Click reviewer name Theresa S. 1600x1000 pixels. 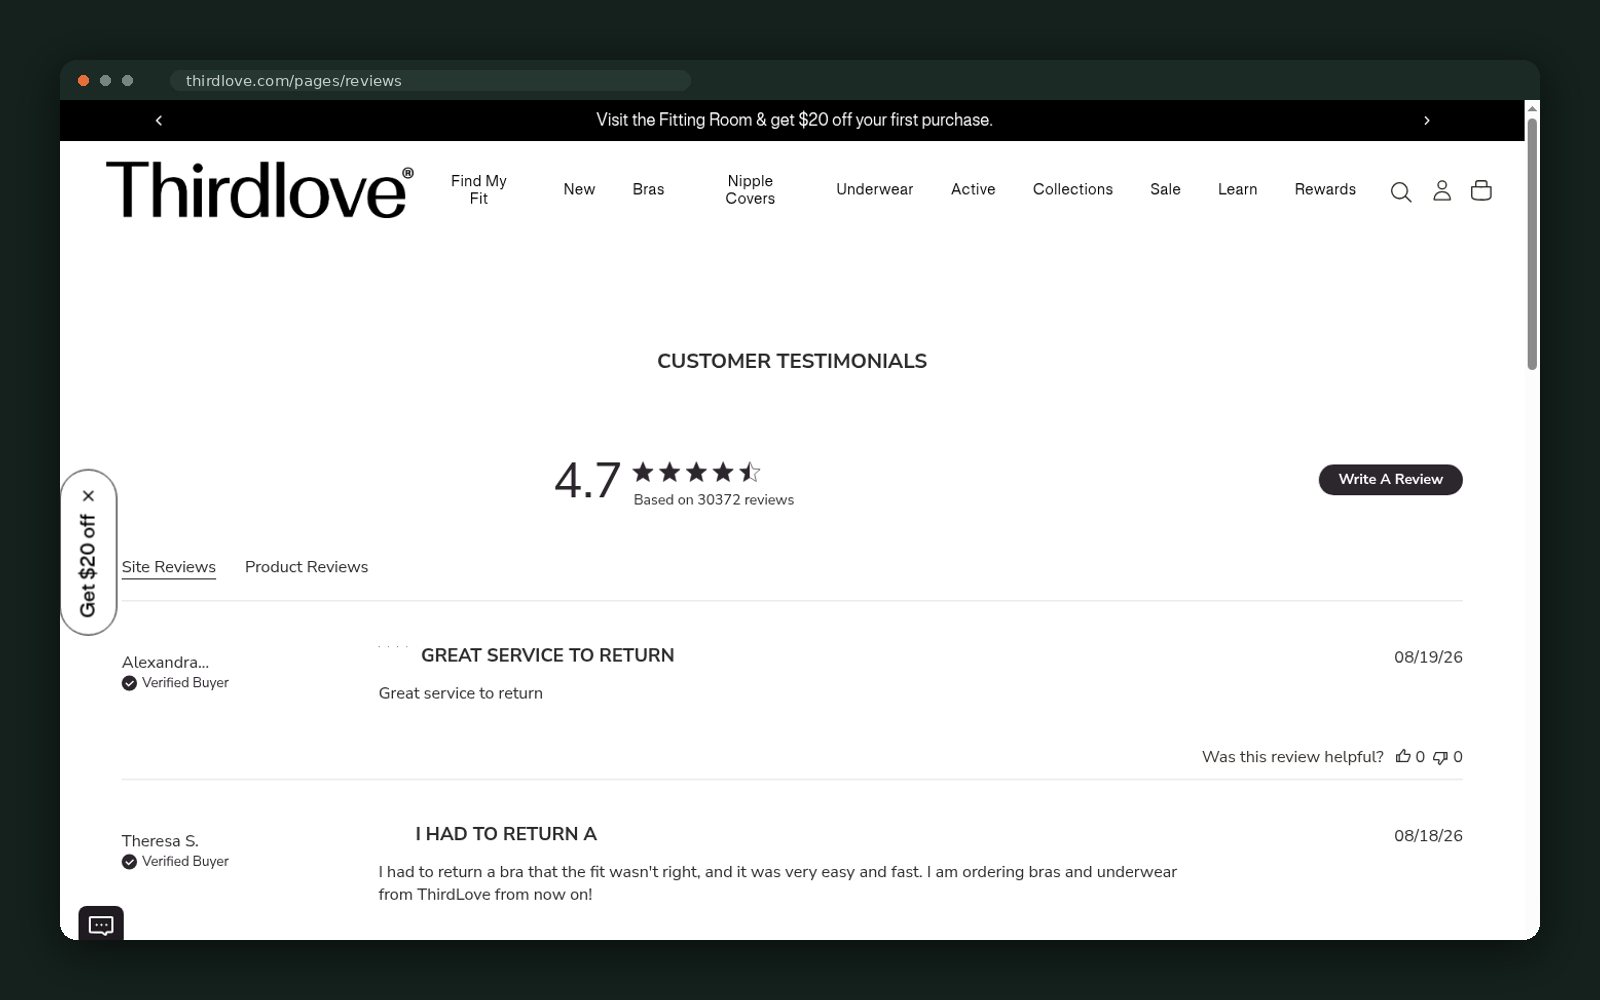pyautogui.click(x=160, y=841)
